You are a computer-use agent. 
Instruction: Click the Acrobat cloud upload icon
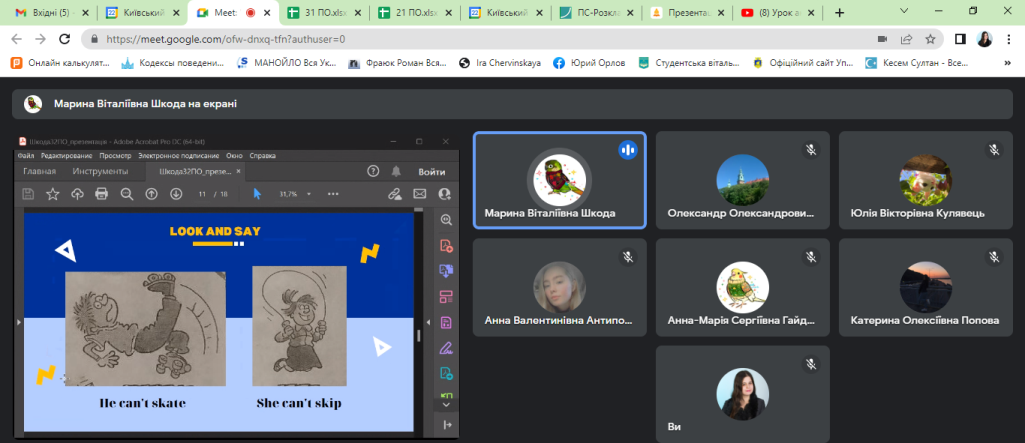77,193
